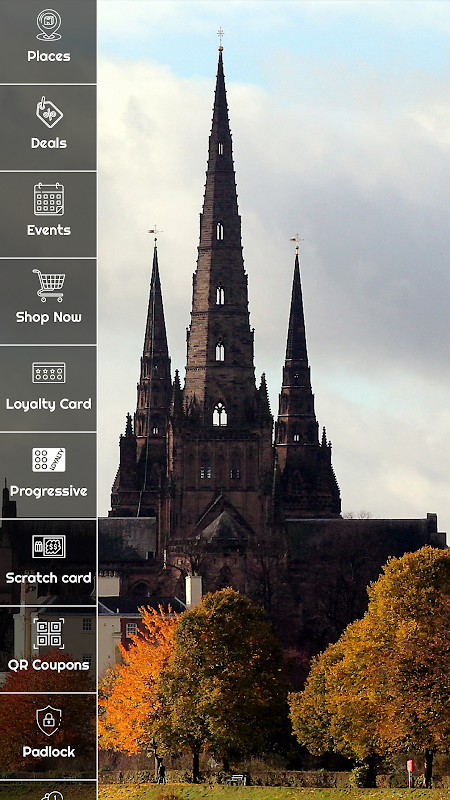Select the Deals menu label
The image size is (450, 800).
48,143
